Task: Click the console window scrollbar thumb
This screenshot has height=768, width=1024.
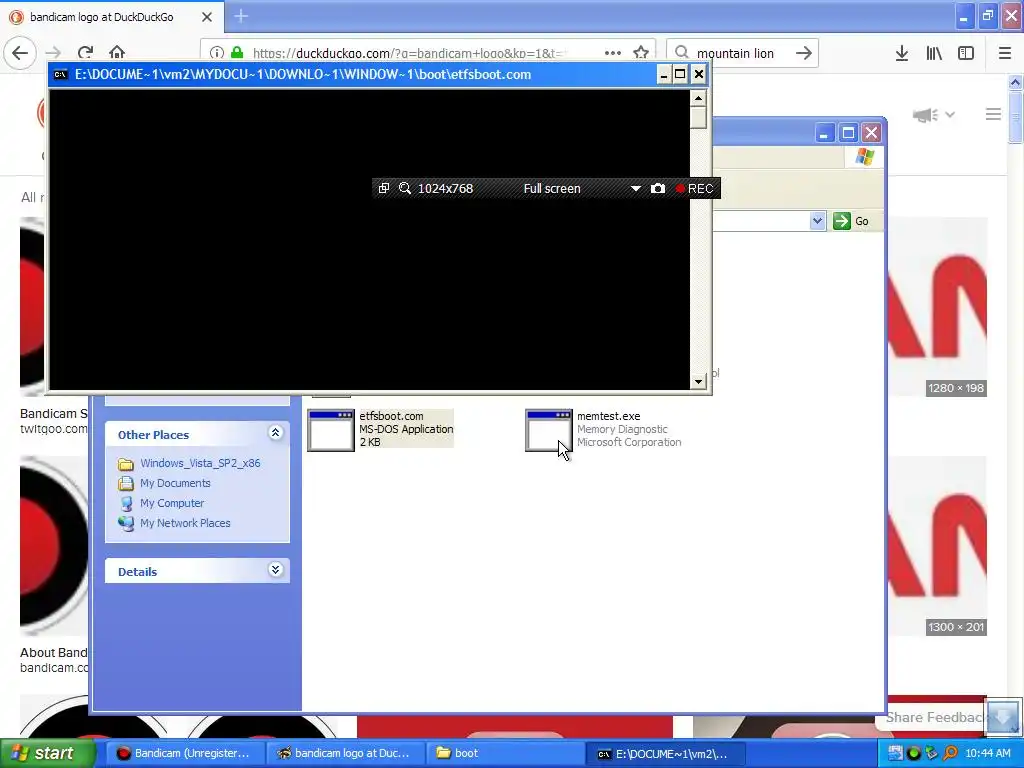Action: tap(698, 118)
